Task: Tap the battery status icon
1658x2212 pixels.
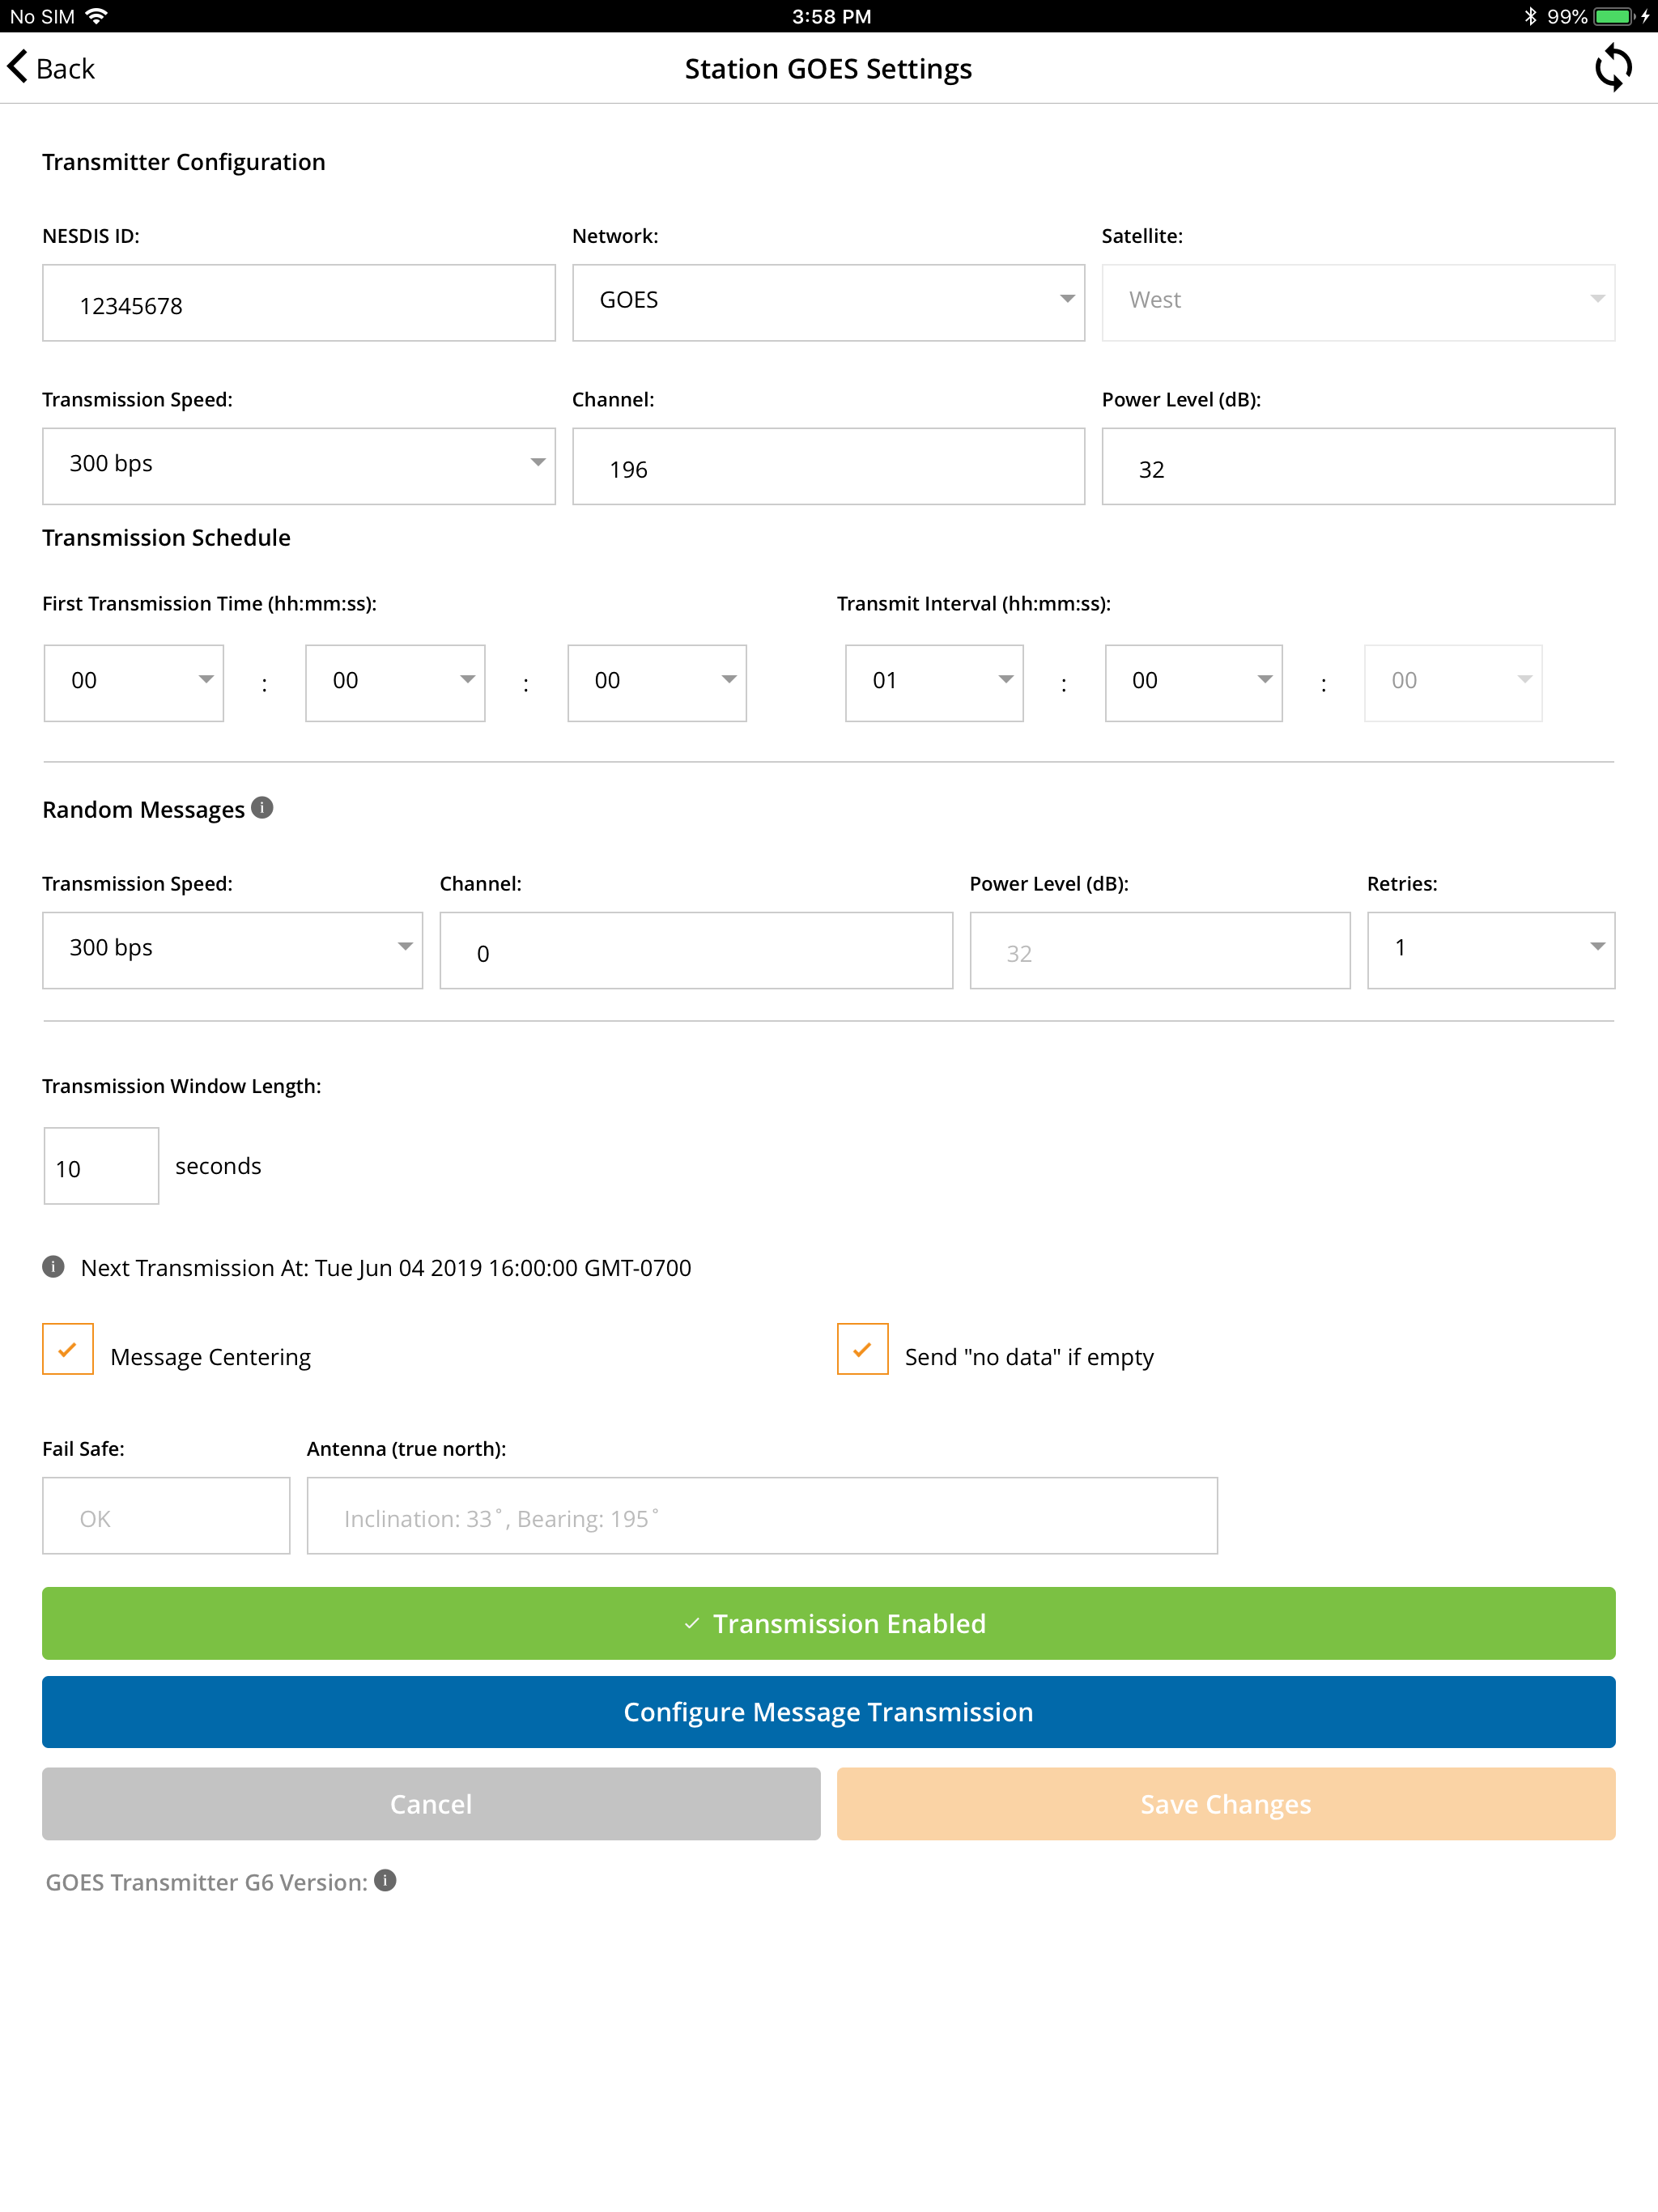Action: pyautogui.click(x=1613, y=16)
